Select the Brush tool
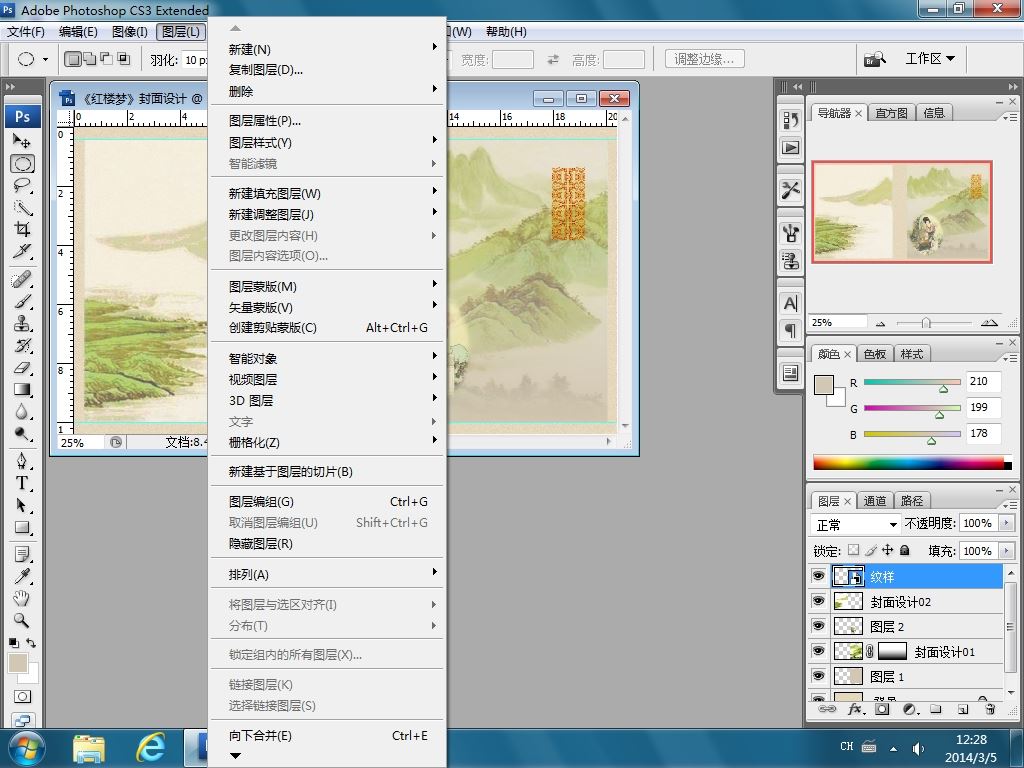1024x768 pixels. (x=22, y=302)
